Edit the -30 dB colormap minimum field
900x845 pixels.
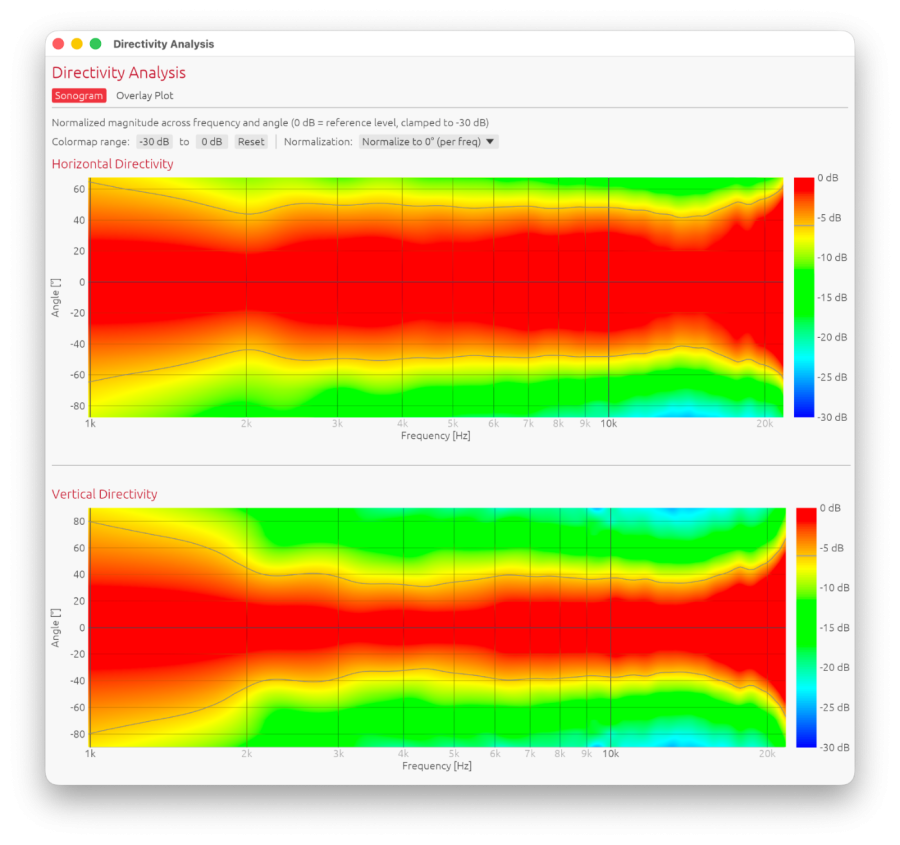pos(154,142)
